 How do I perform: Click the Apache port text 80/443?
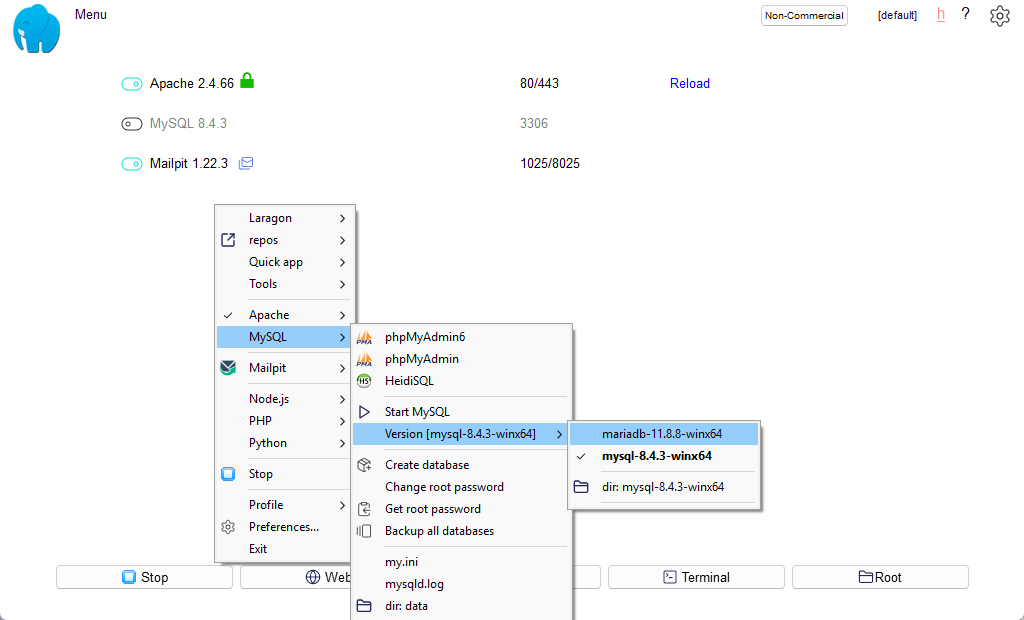click(x=539, y=84)
